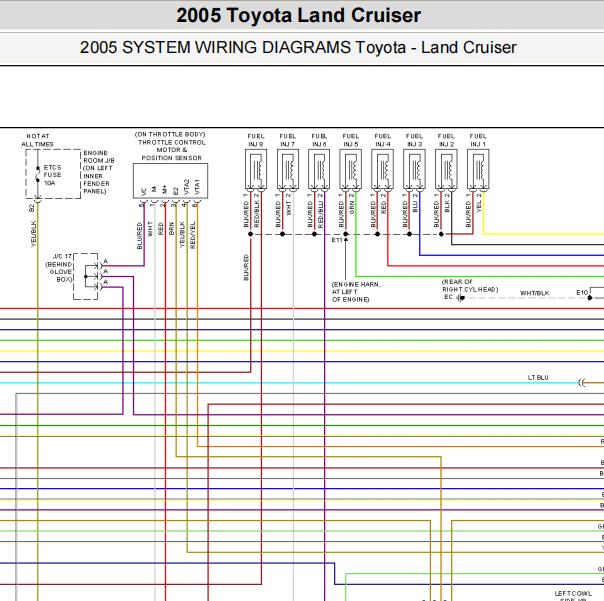Click the E10 splice dot
The height and width of the screenshot is (601, 604).
(x=589, y=298)
